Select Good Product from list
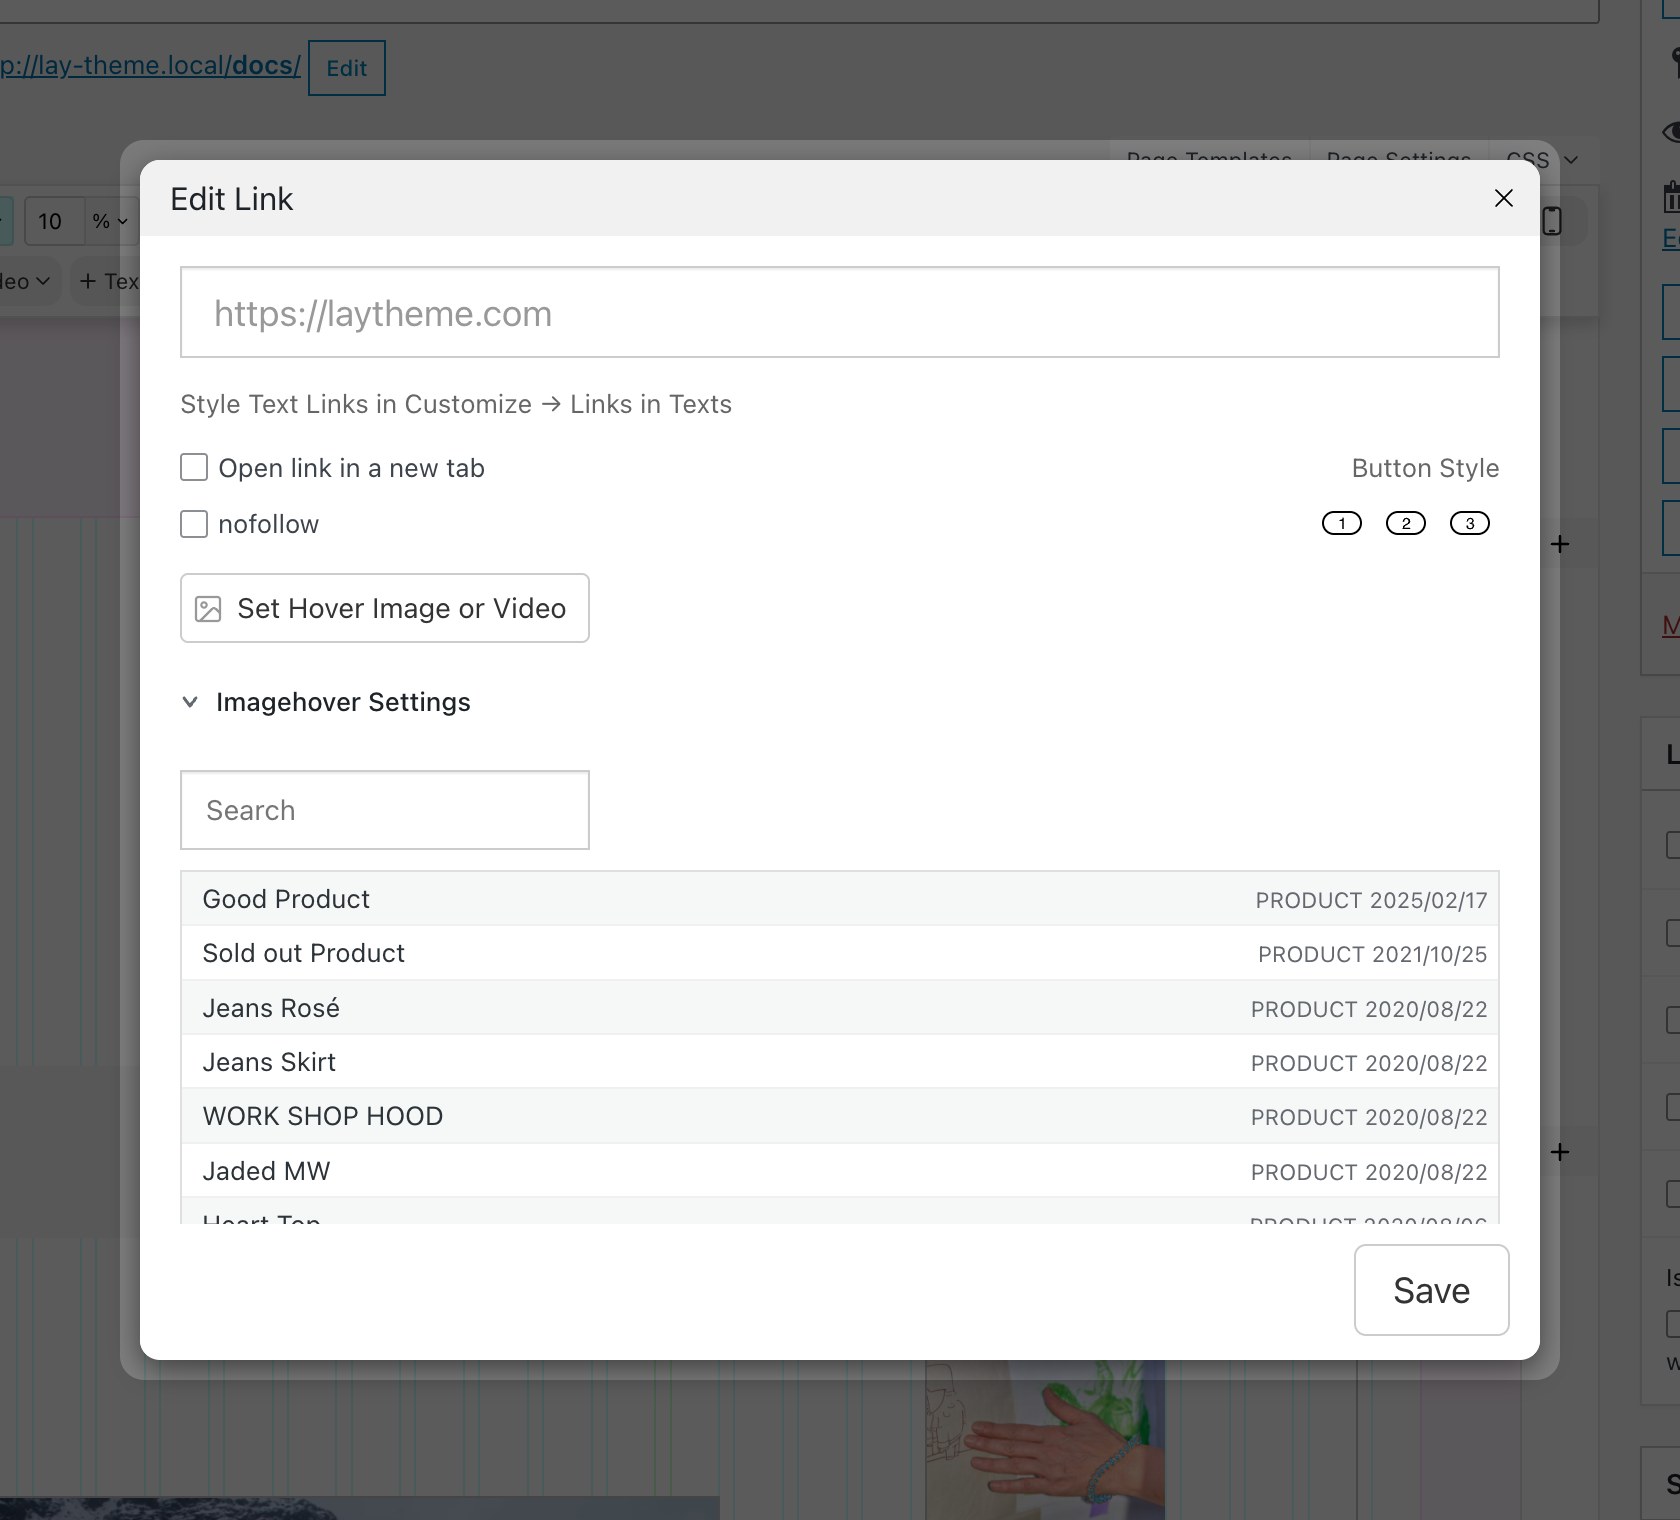This screenshot has height=1520, width=1680. coord(839,899)
